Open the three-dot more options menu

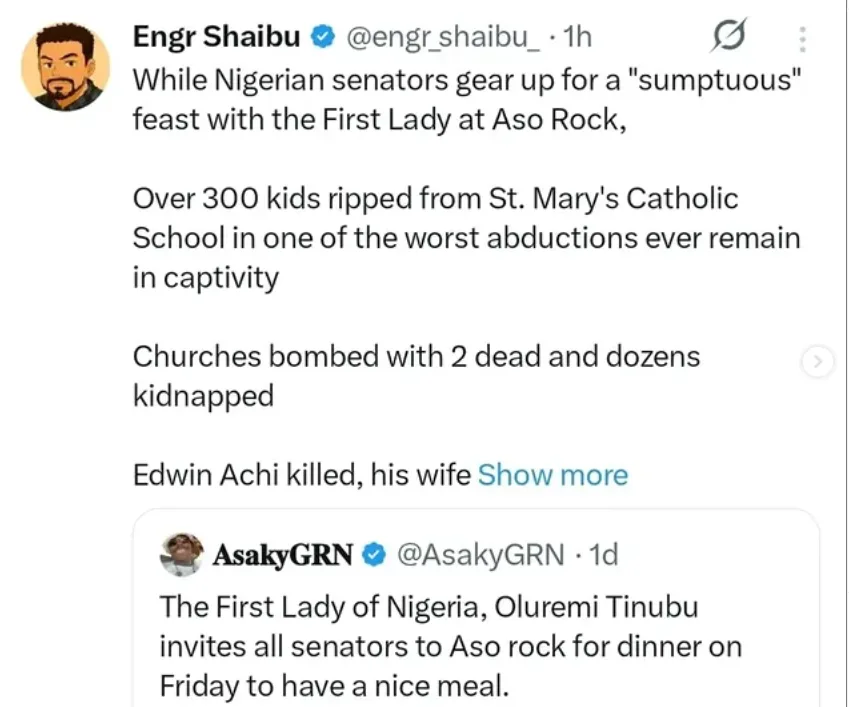click(802, 39)
